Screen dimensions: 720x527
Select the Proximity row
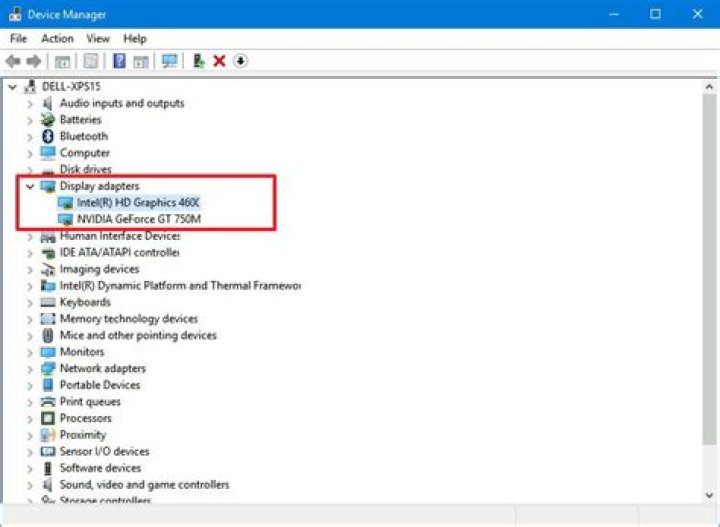pos(83,435)
